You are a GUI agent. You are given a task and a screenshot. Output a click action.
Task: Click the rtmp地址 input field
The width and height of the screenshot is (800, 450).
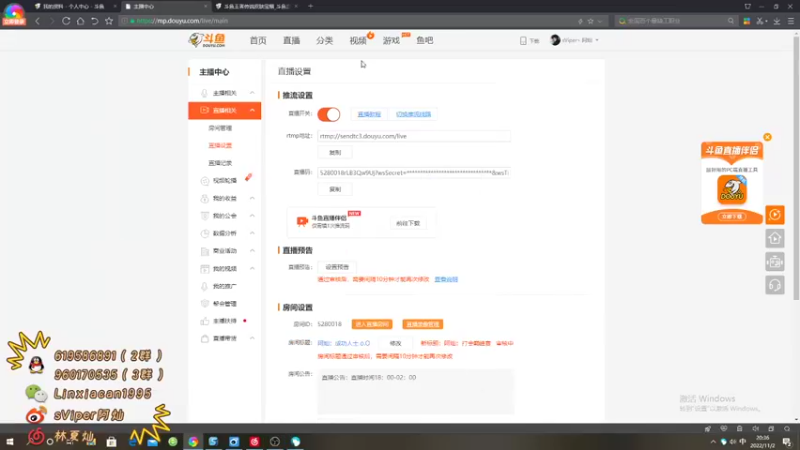[414, 136]
